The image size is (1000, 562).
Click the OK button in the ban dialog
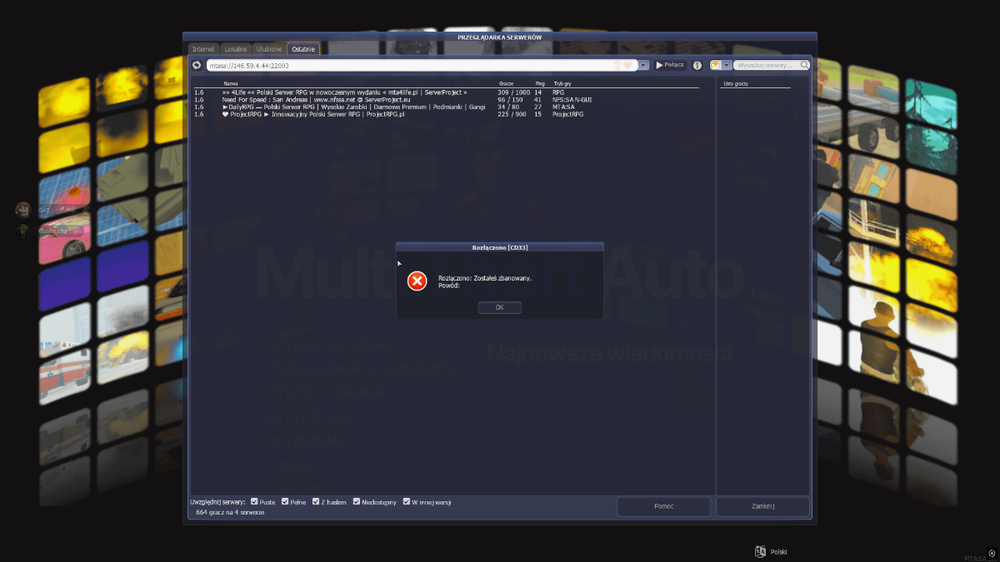click(499, 307)
